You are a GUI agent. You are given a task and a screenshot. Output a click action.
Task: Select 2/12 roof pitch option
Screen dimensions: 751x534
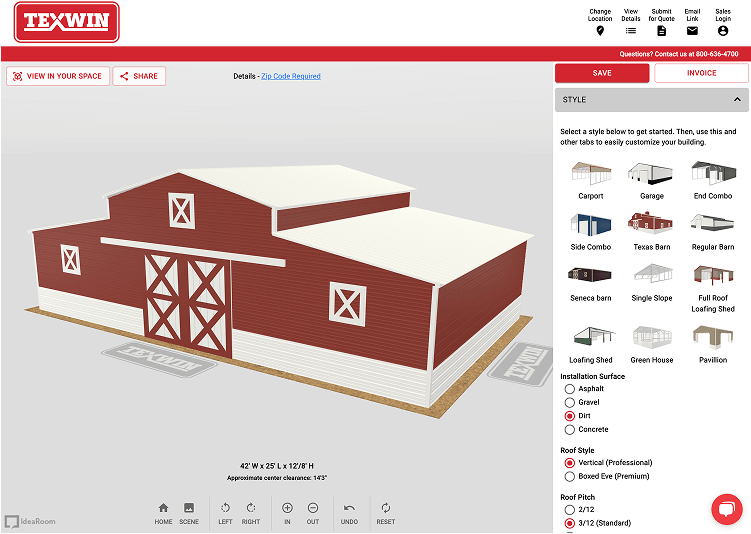pyautogui.click(x=570, y=510)
